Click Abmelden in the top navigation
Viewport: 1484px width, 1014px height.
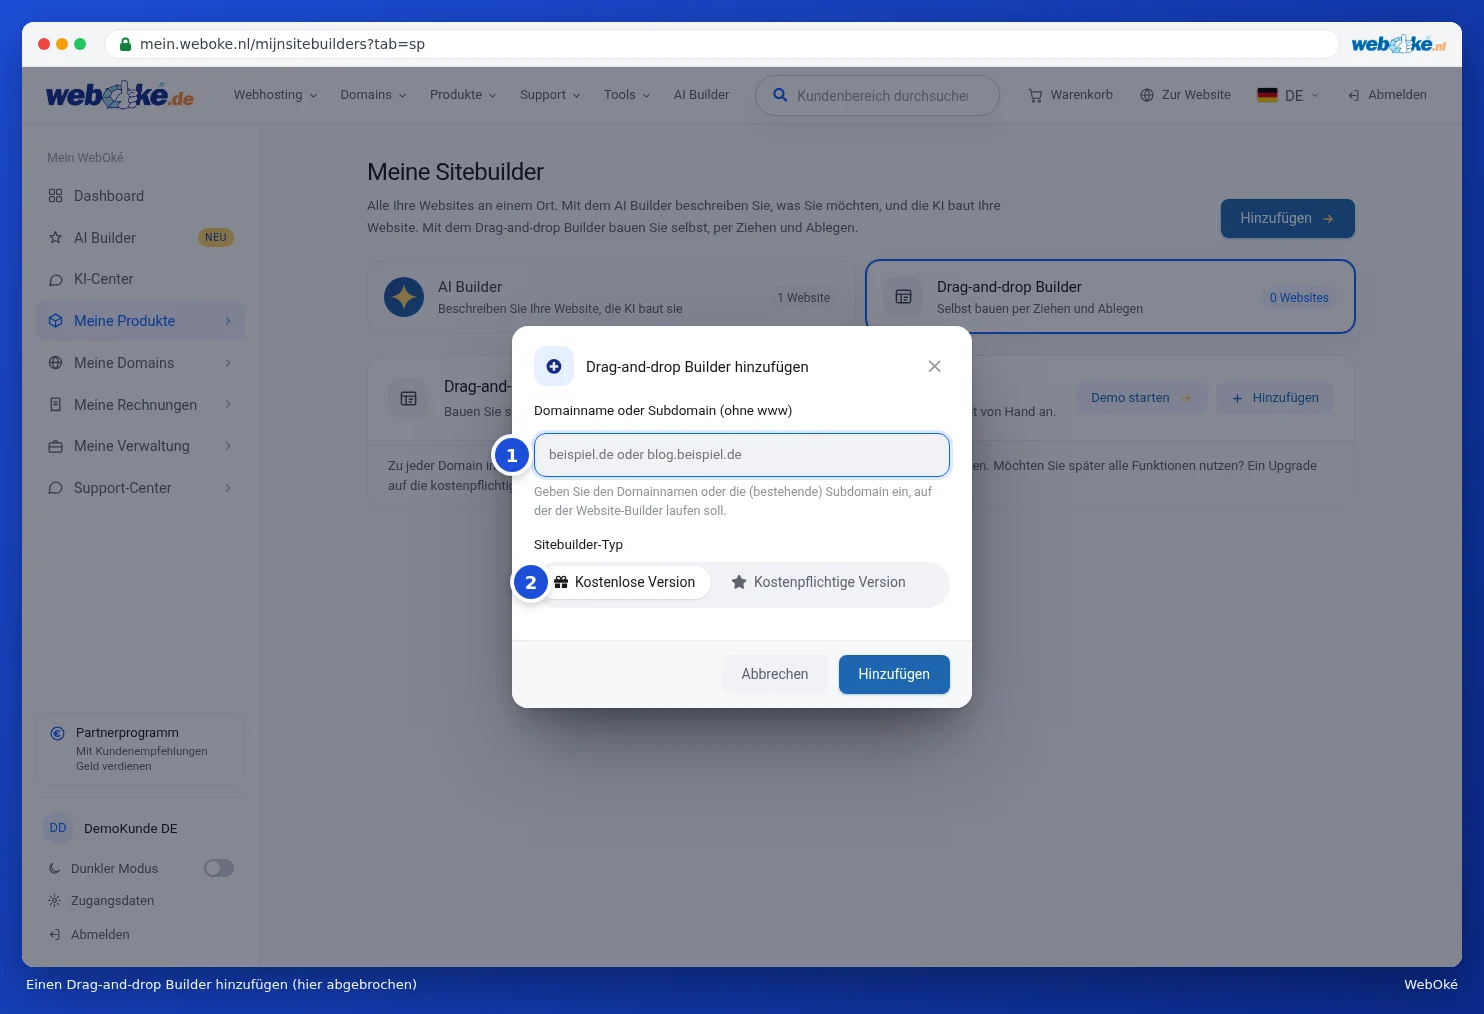[1387, 95]
